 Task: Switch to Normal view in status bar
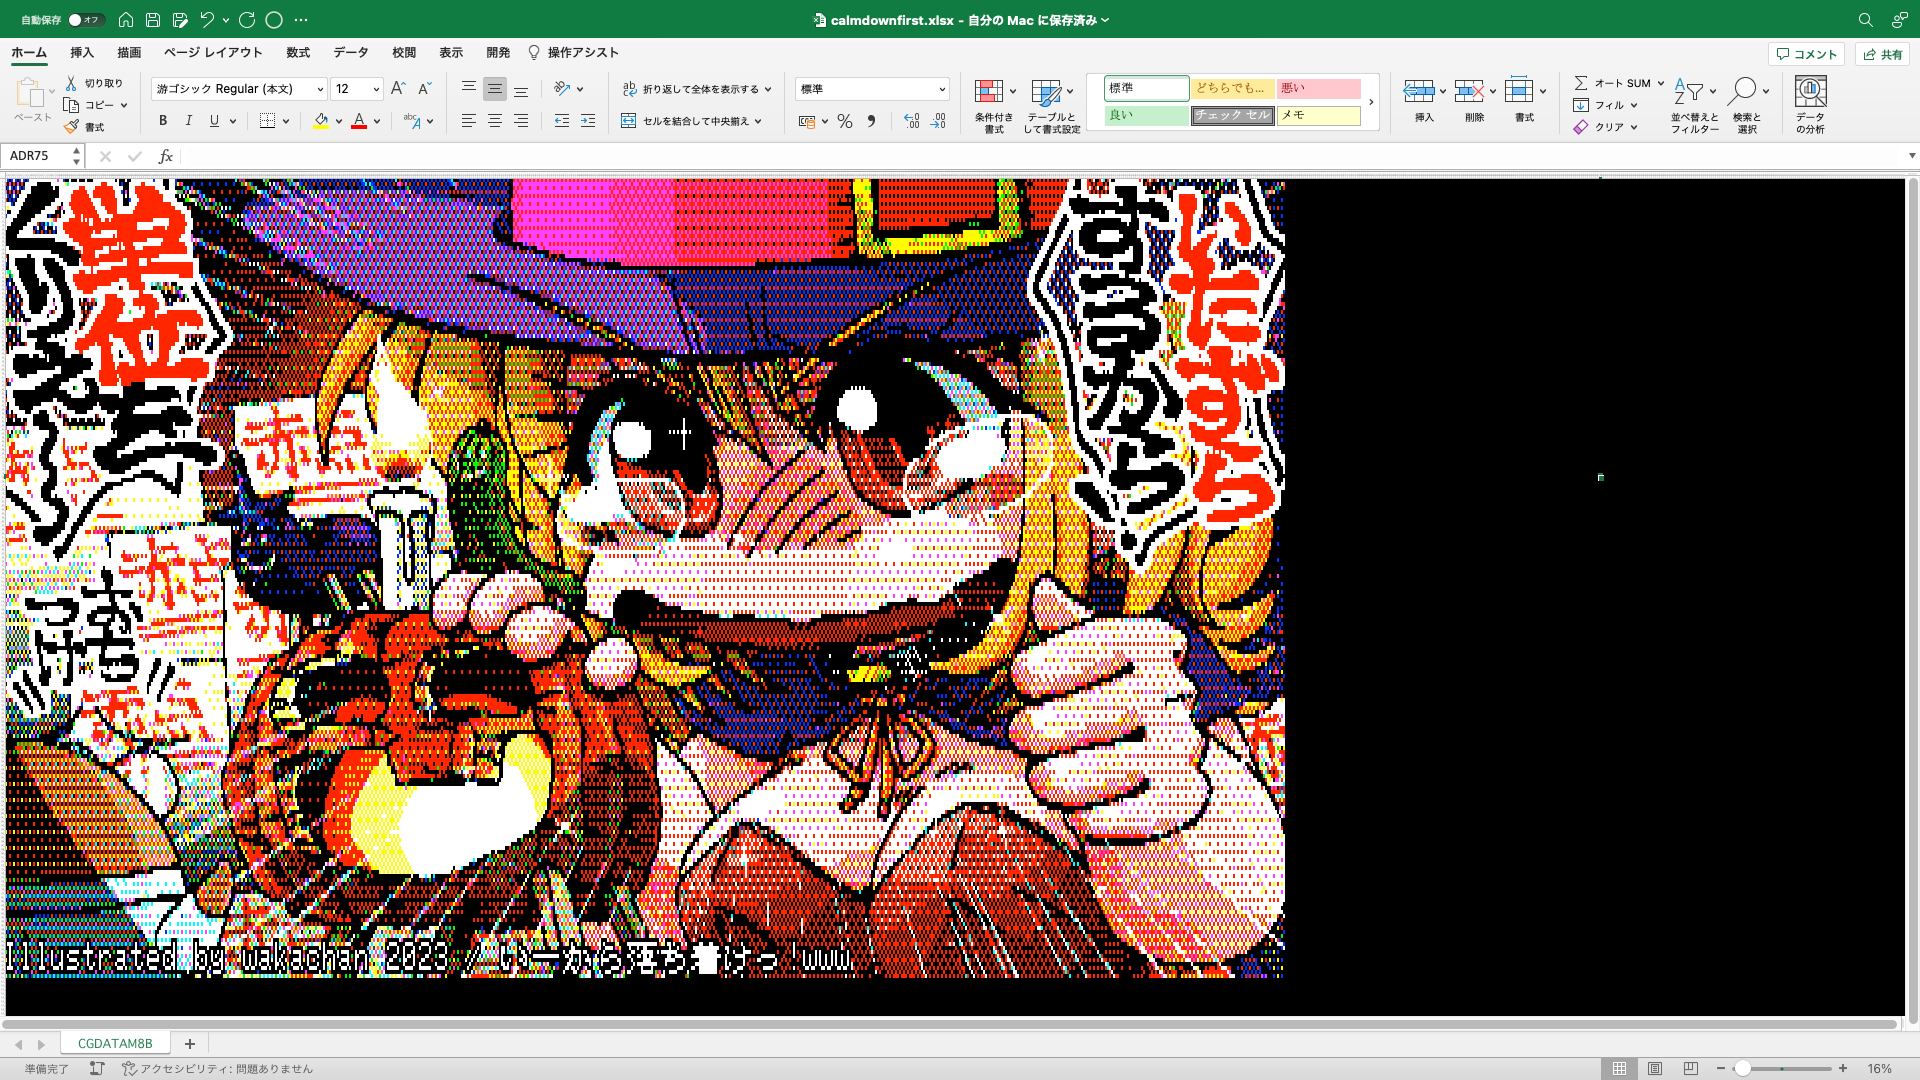pos(1619,1069)
